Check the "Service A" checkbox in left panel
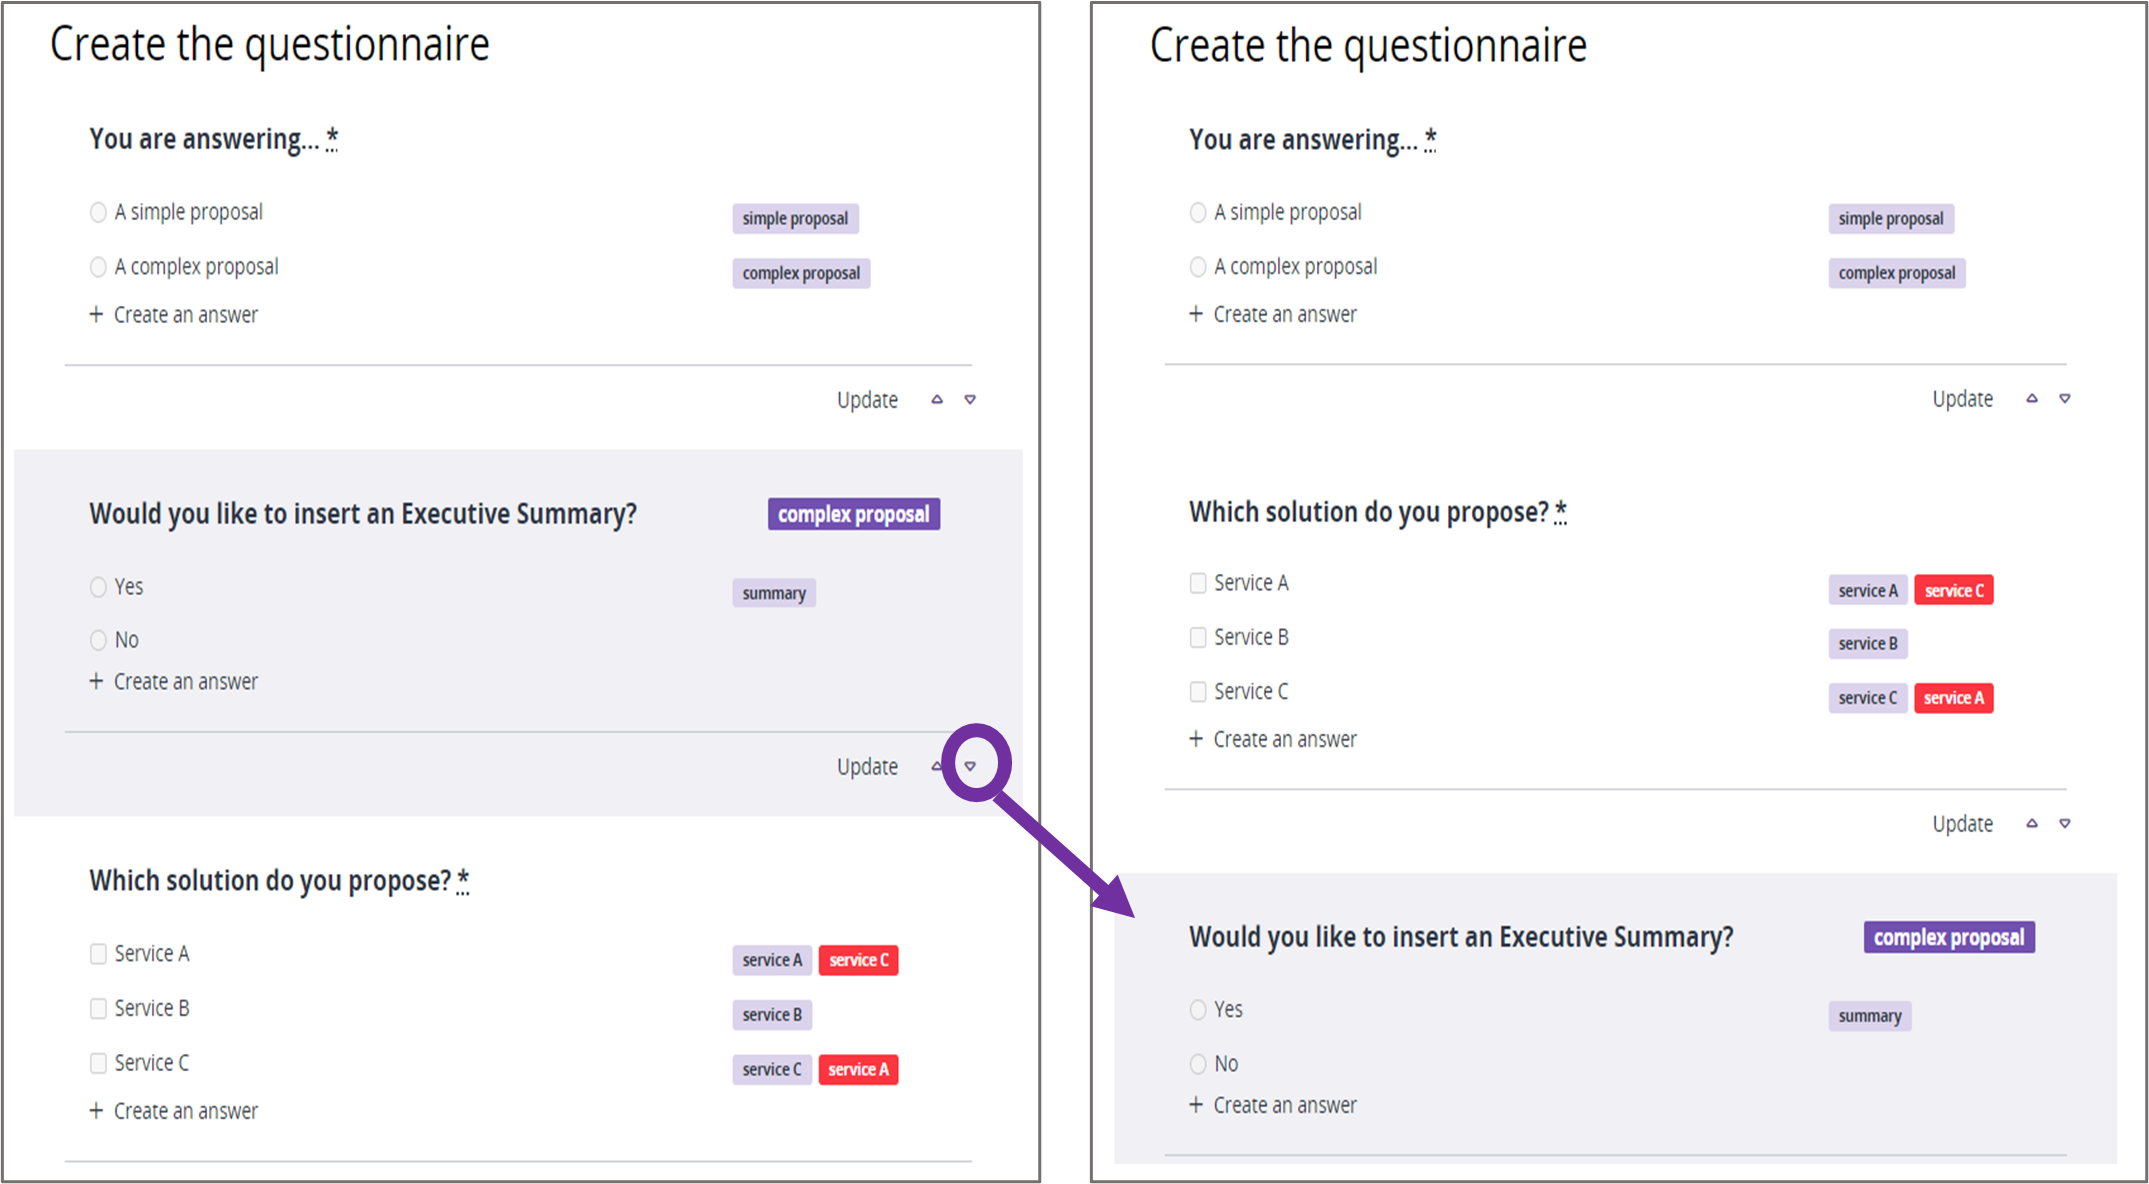The image size is (2149, 1184). (98, 954)
